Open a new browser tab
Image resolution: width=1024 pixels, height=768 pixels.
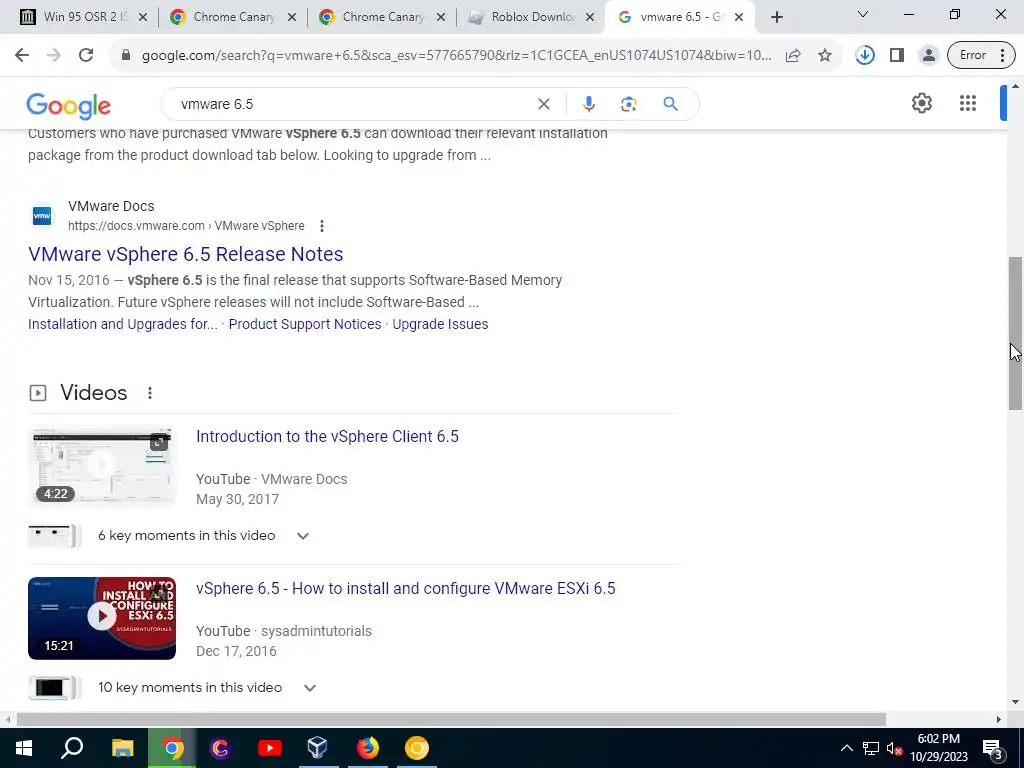776,18
